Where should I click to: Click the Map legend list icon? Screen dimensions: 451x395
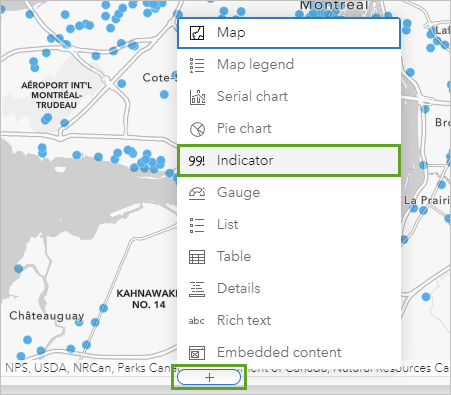click(x=197, y=65)
